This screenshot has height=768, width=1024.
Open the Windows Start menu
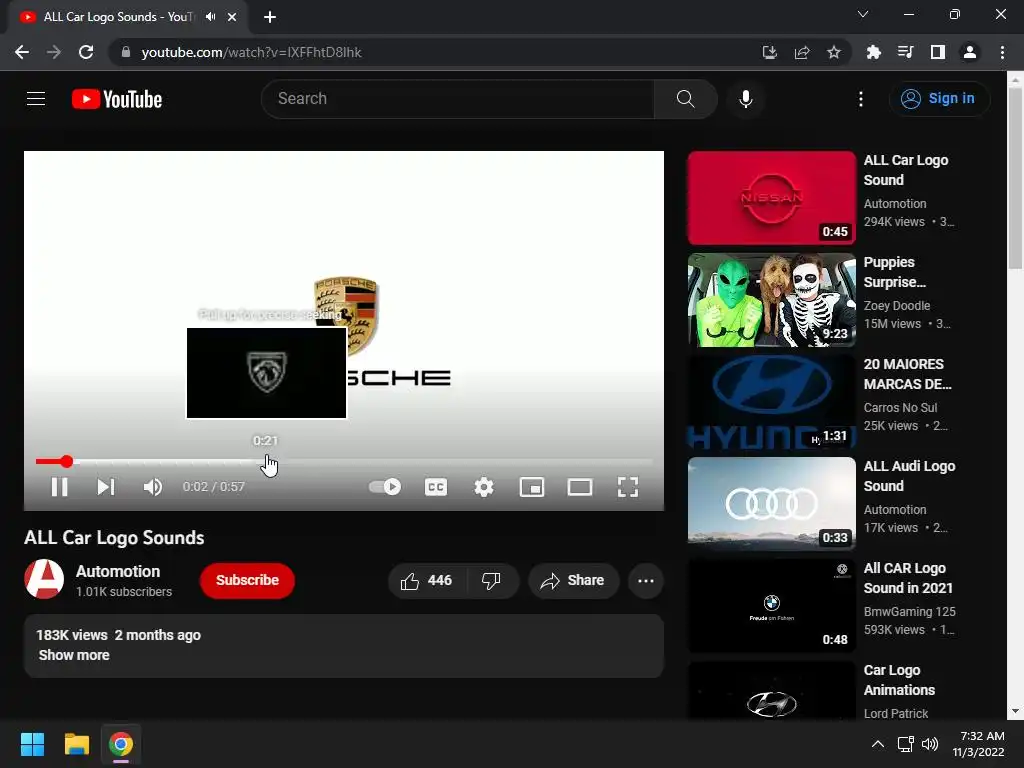point(32,744)
